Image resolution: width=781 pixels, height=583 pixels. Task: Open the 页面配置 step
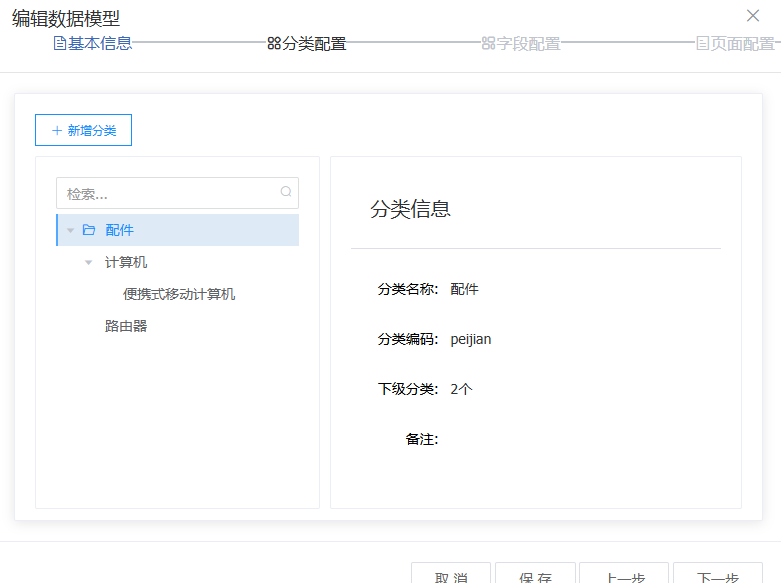[x=742, y=44]
